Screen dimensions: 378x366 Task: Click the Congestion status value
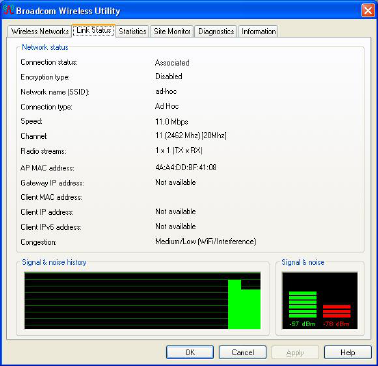[x=206, y=241]
